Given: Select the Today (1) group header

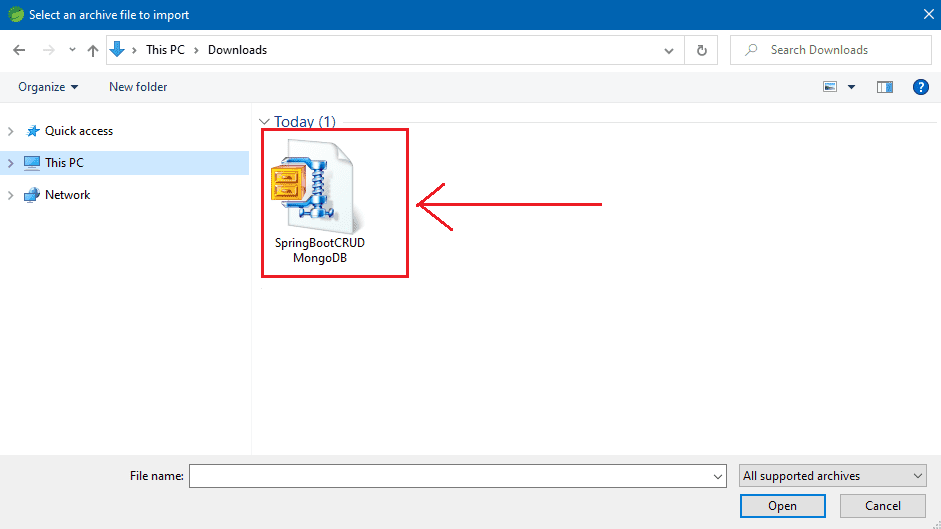Looking at the screenshot, I should pos(304,121).
